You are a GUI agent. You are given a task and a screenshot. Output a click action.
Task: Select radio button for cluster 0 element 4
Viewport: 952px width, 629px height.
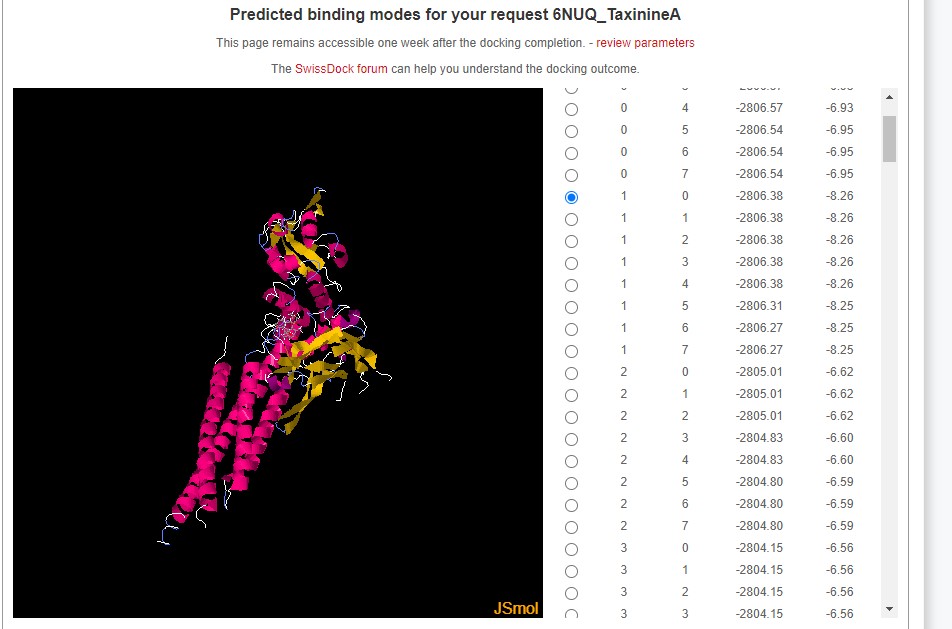tap(571, 109)
